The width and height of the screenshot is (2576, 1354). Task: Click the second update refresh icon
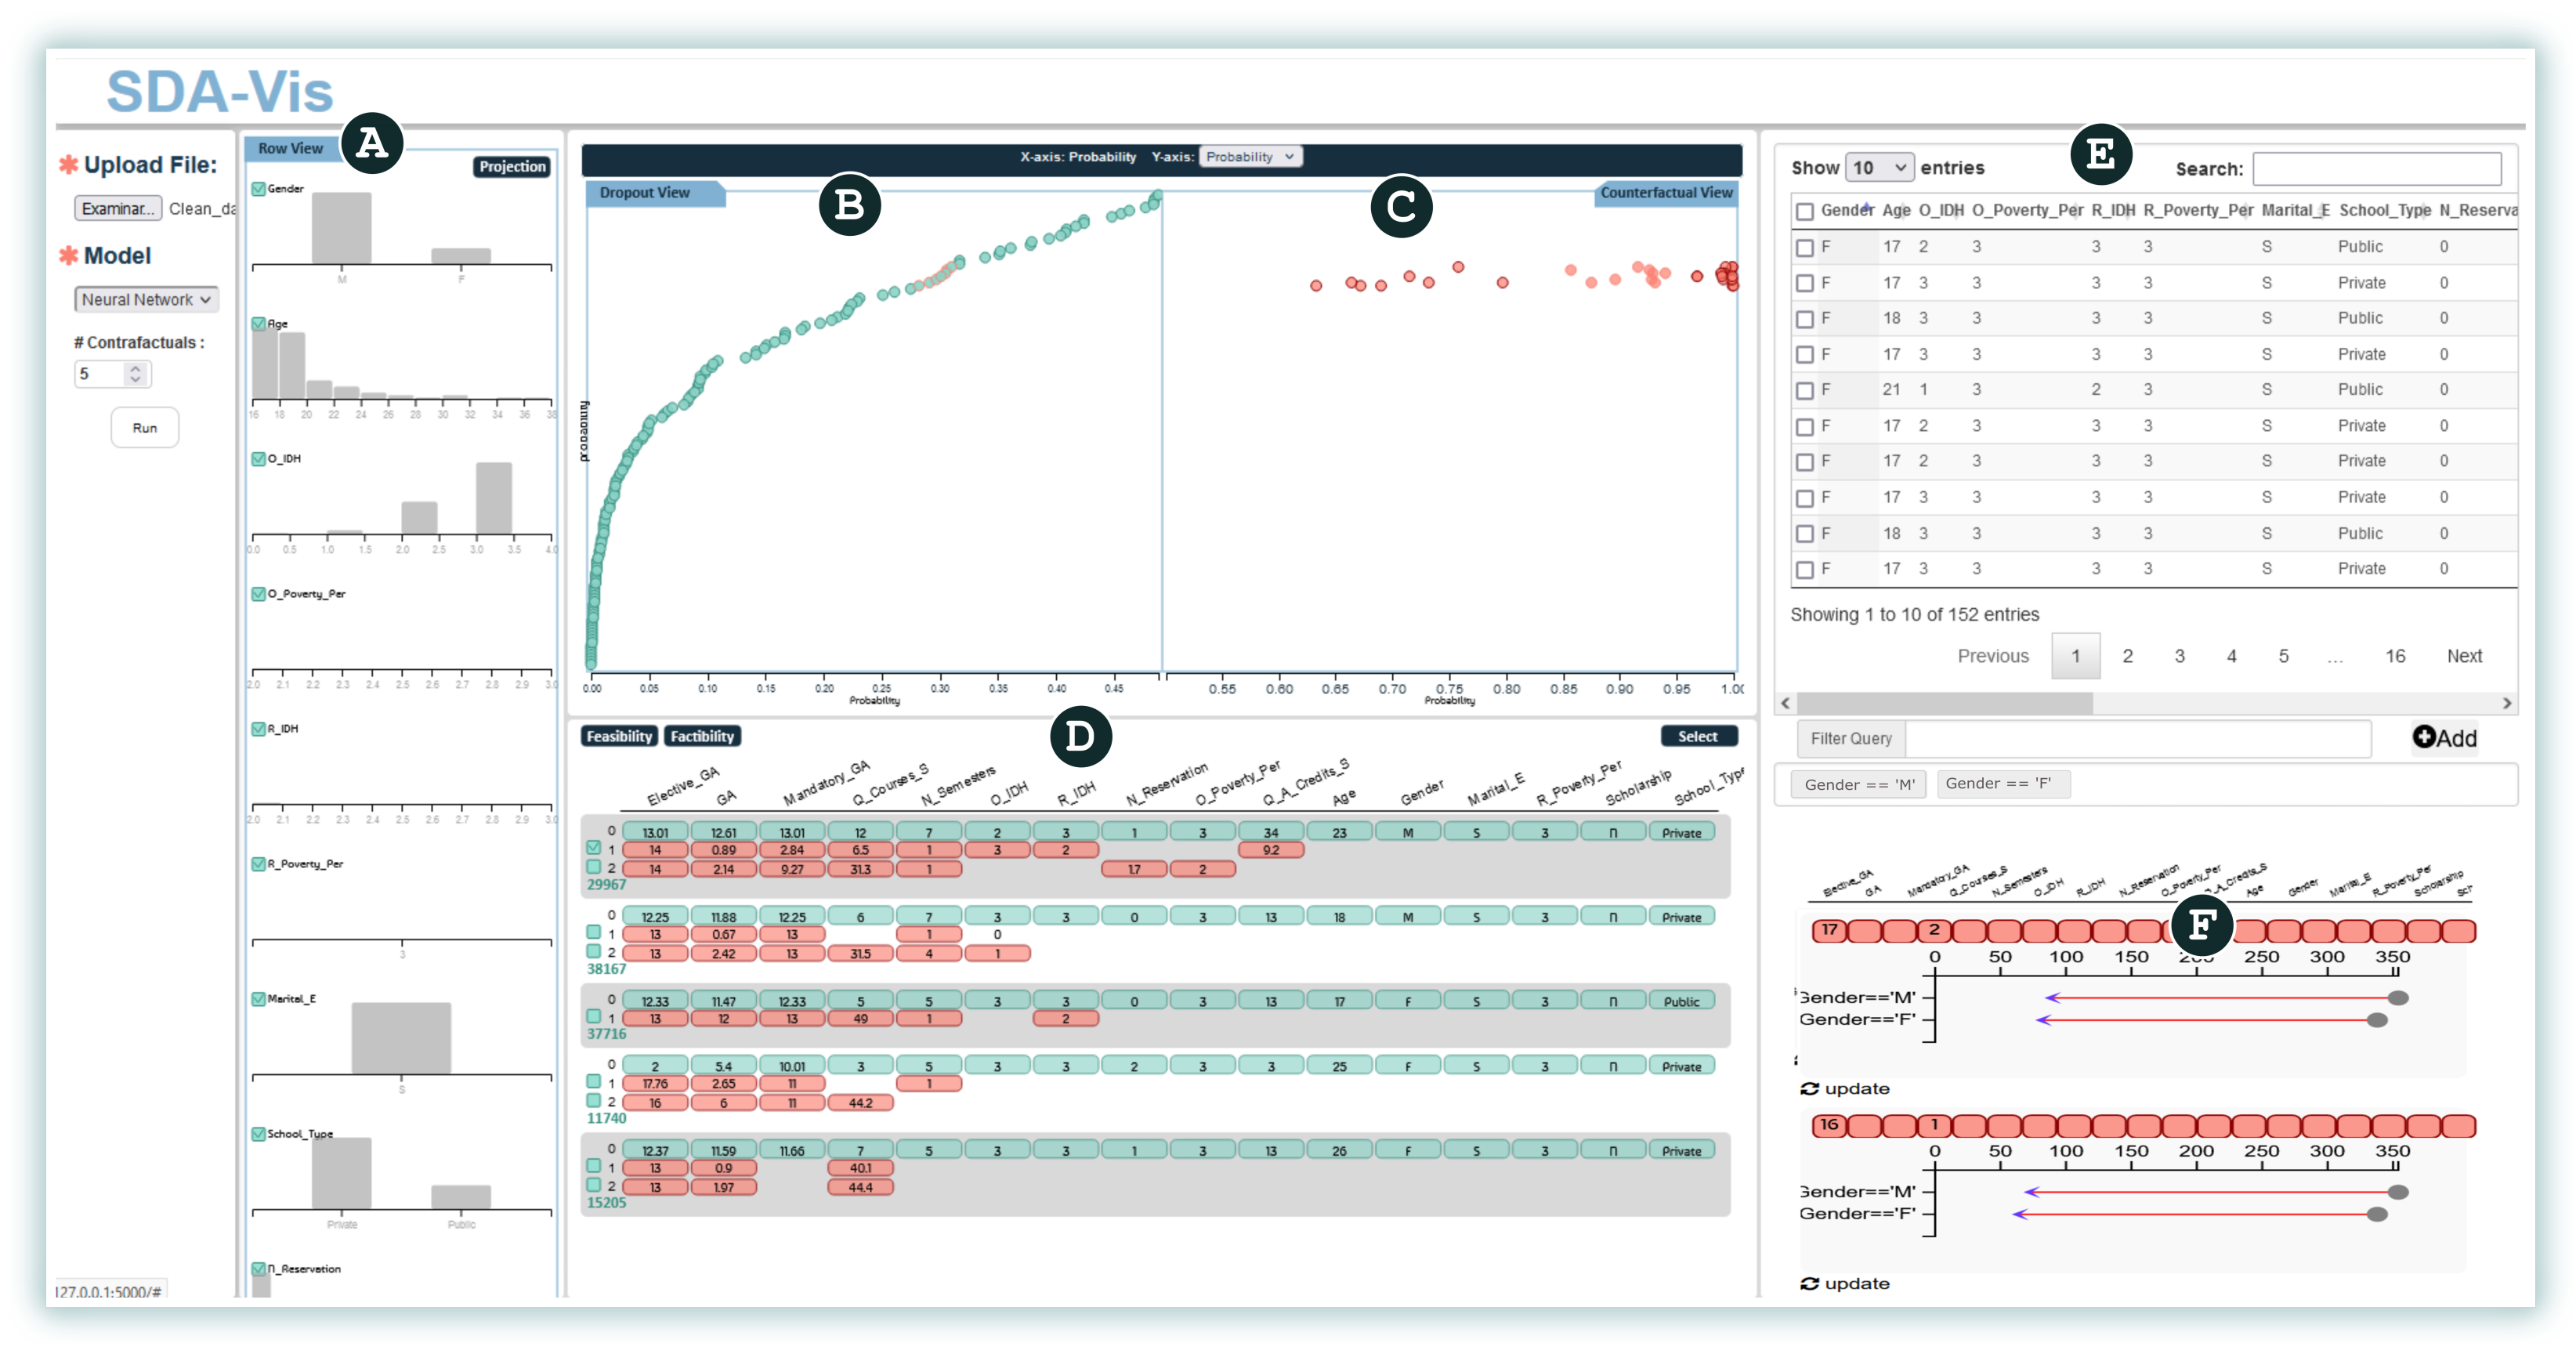click(x=1809, y=1284)
